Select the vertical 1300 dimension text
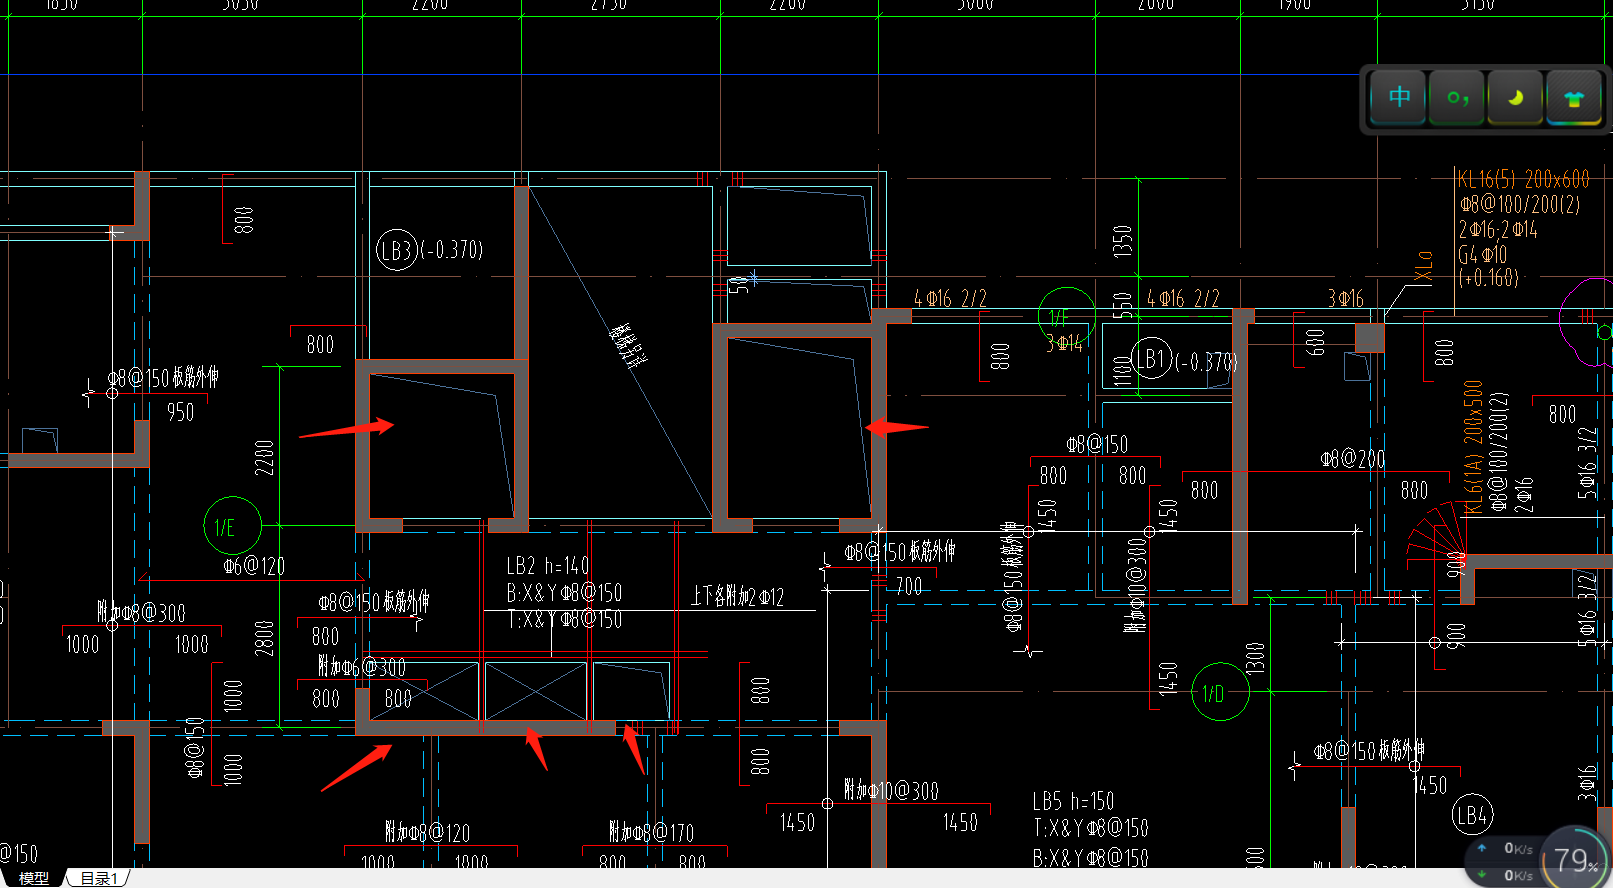This screenshot has width=1613, height=888. click(x=1256, y=658)
